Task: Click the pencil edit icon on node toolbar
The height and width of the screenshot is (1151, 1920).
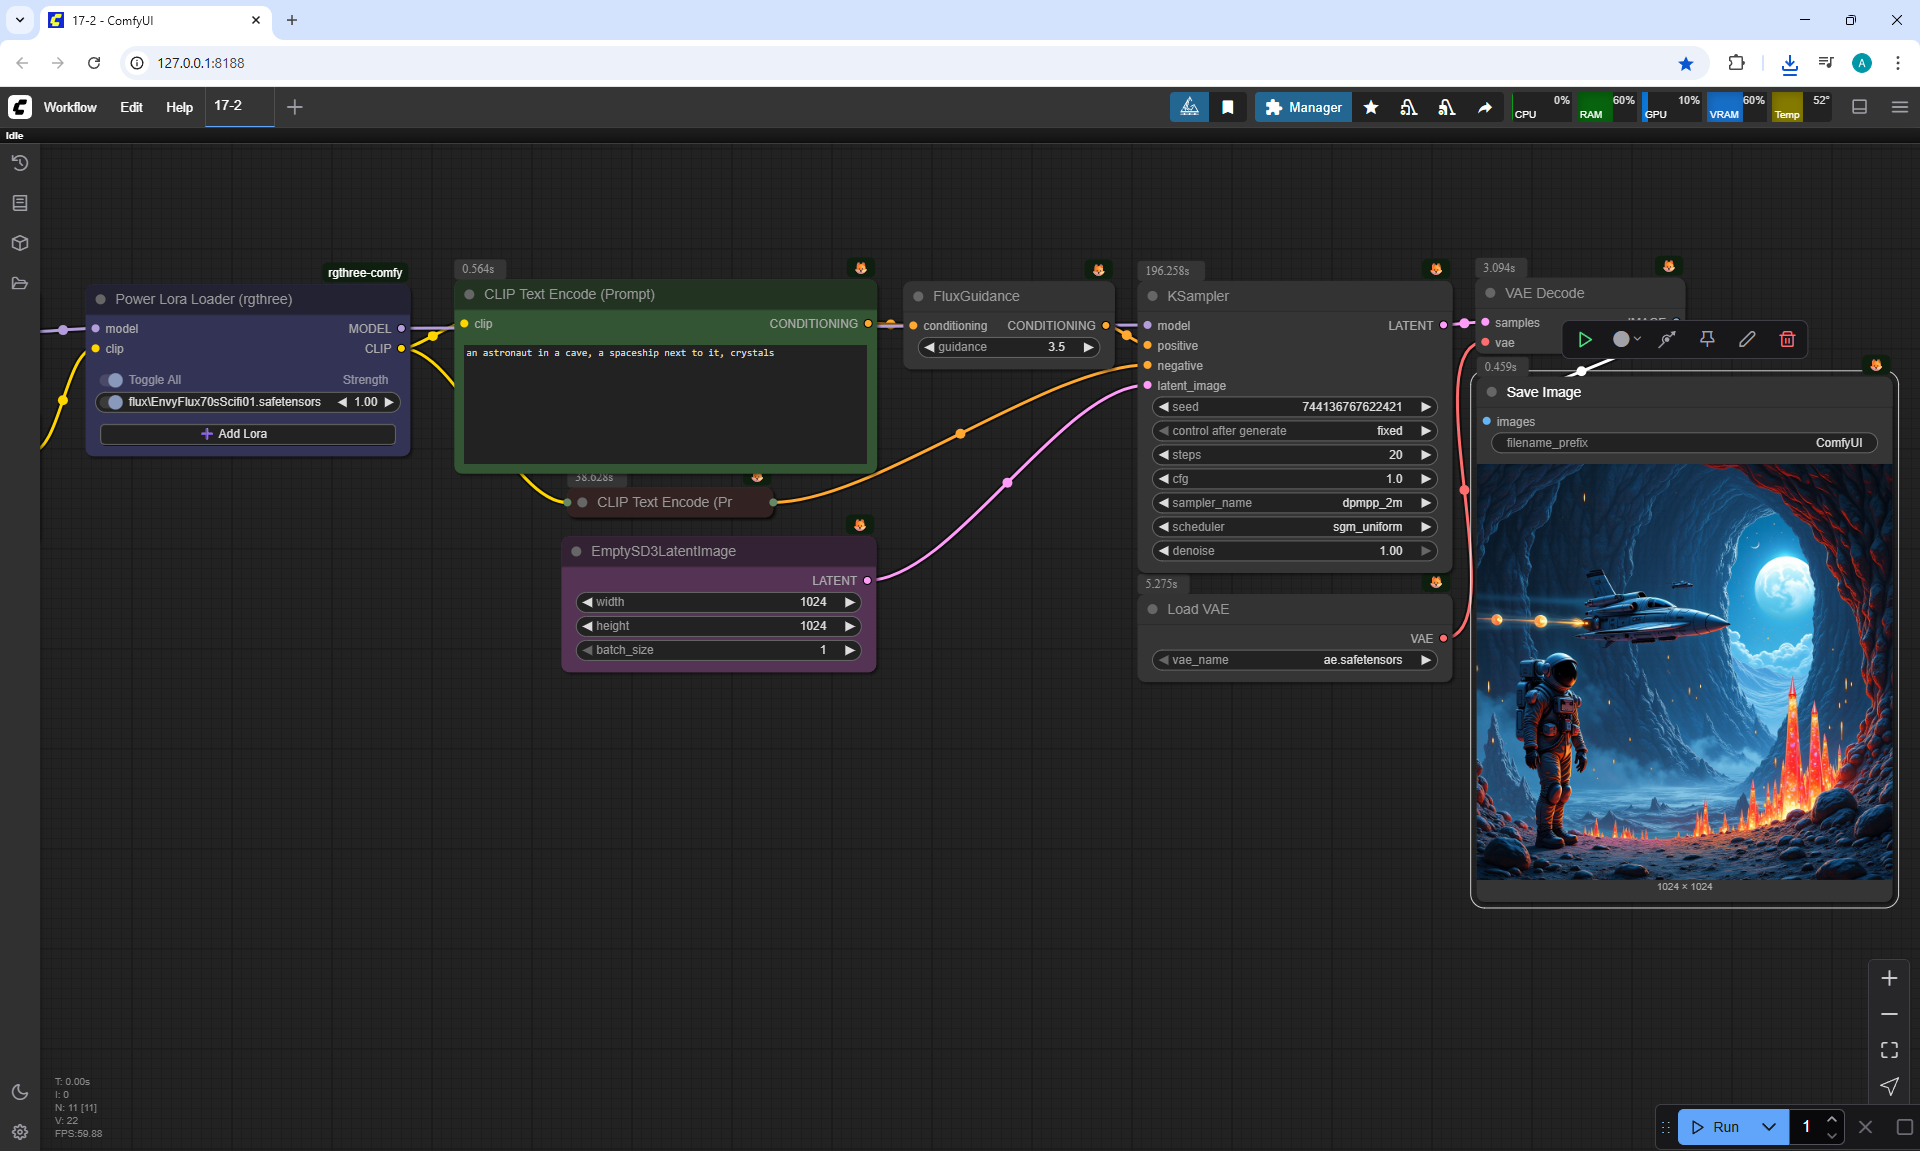Action: tap(1747, 339)
